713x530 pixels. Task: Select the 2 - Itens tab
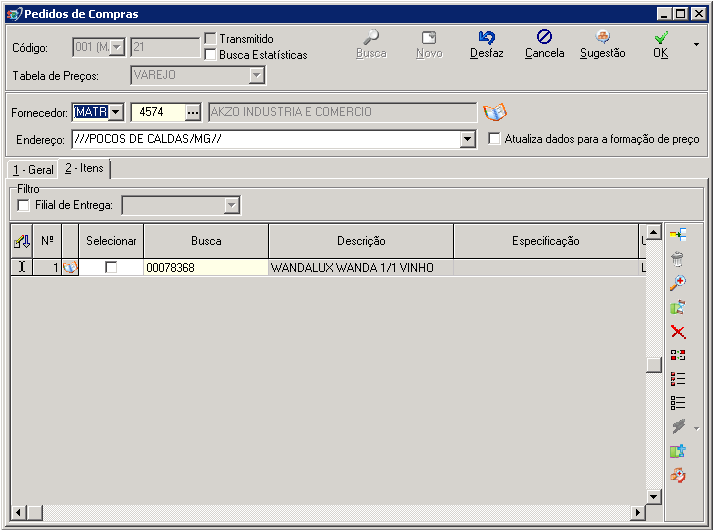point(84,168)
